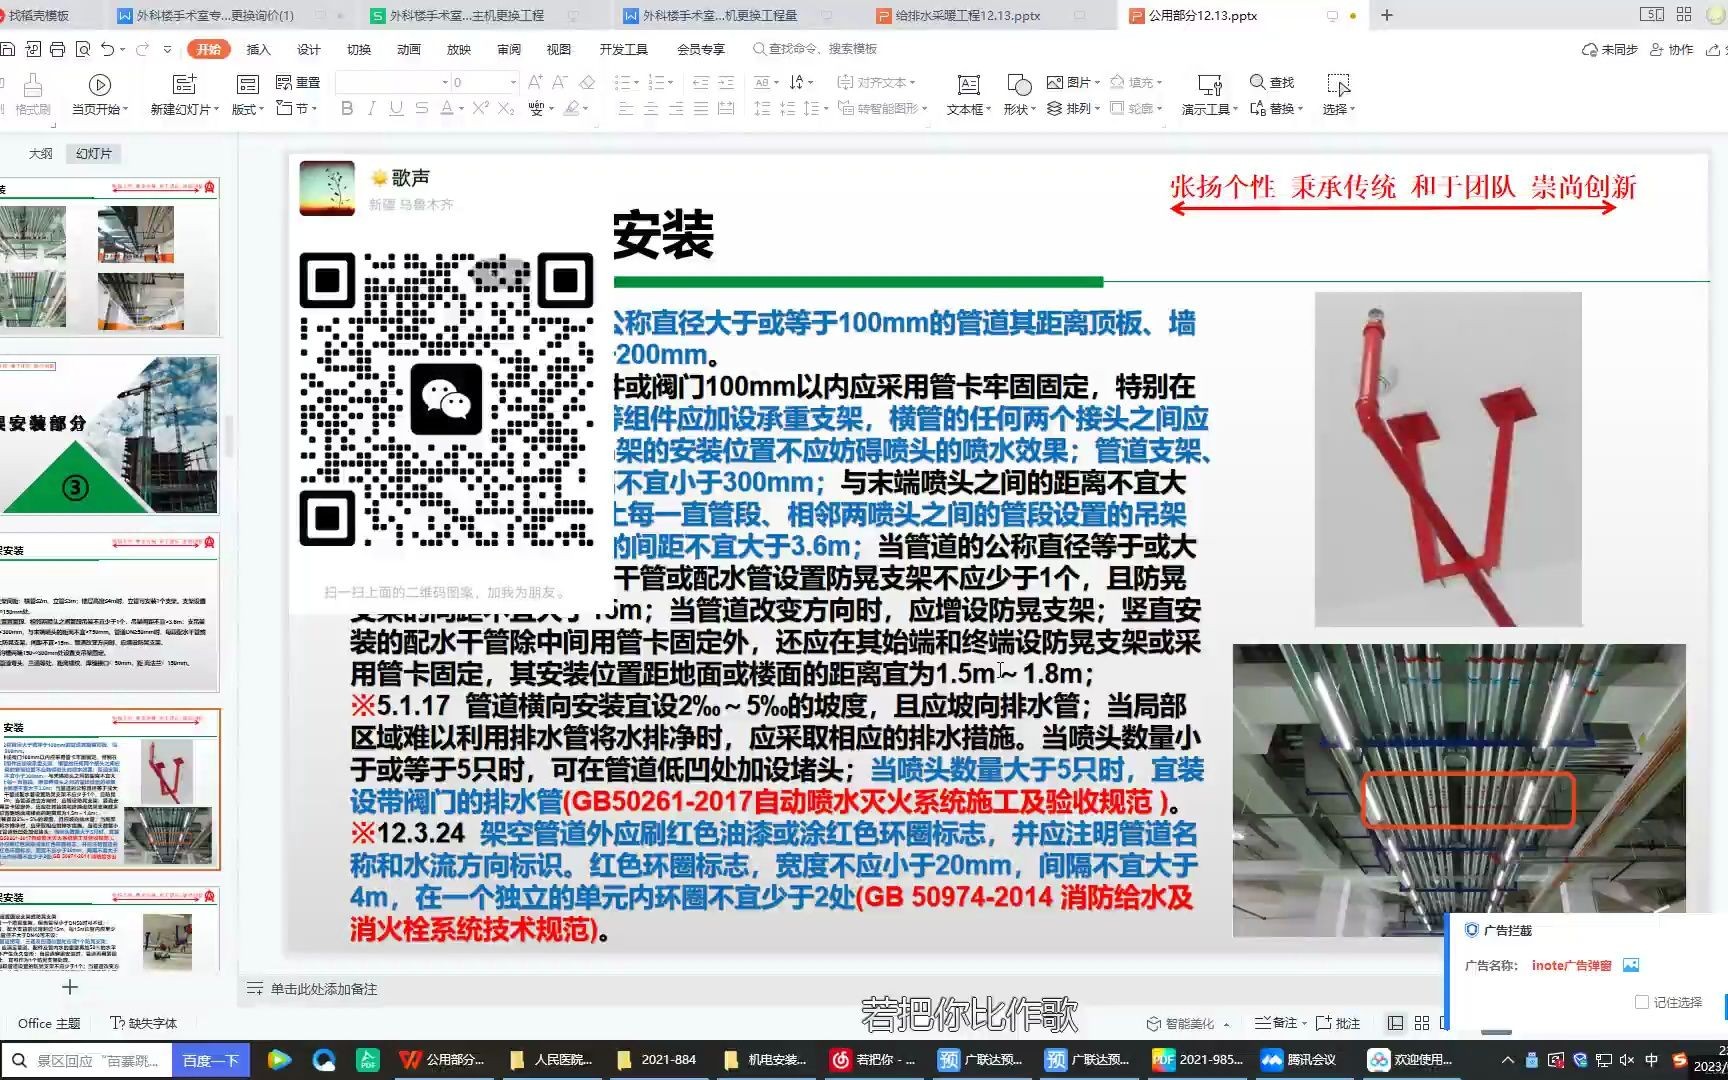Add a new slide (新建幻灯片)
This screenshot has width=1728, height=1080.
coord(184,94)
